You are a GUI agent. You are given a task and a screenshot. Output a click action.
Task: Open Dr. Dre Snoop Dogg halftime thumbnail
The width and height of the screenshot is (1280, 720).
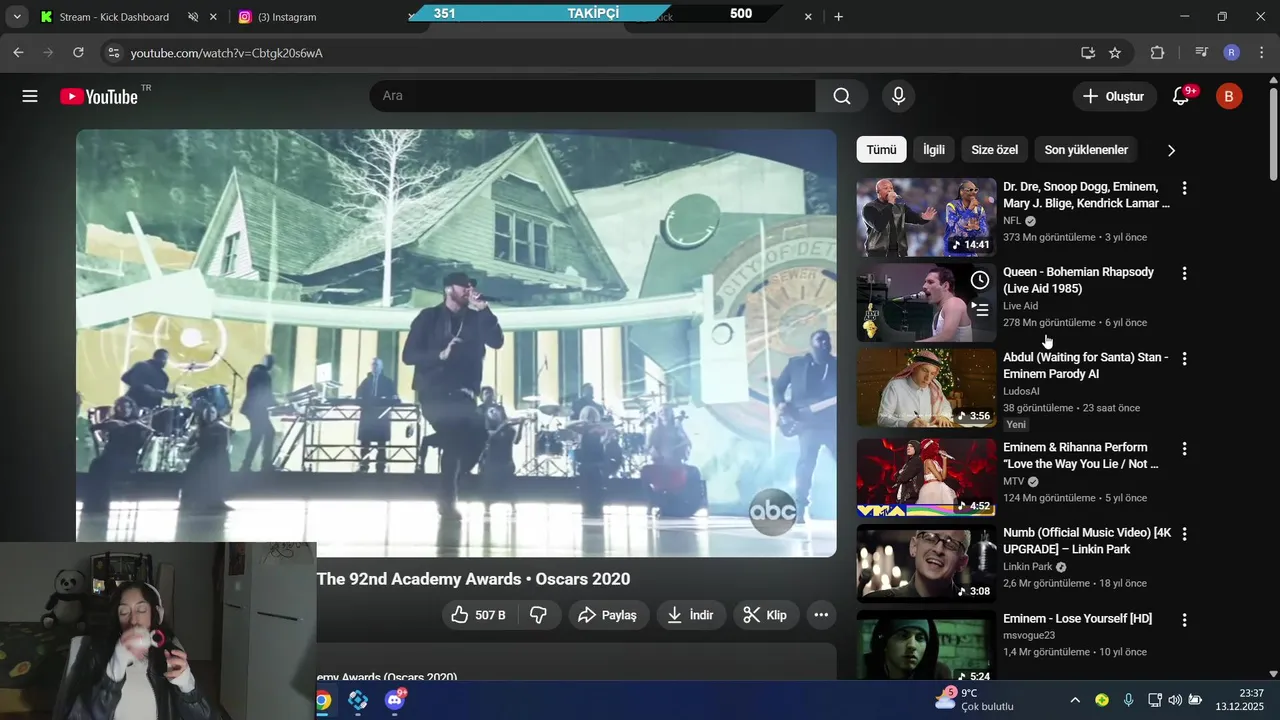[x=926, y=217]
